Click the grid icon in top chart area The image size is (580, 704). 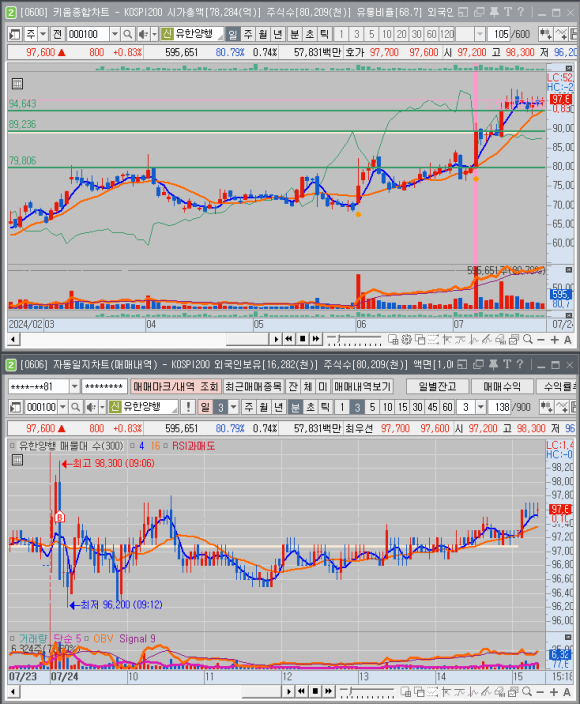(x=17, y=84)
